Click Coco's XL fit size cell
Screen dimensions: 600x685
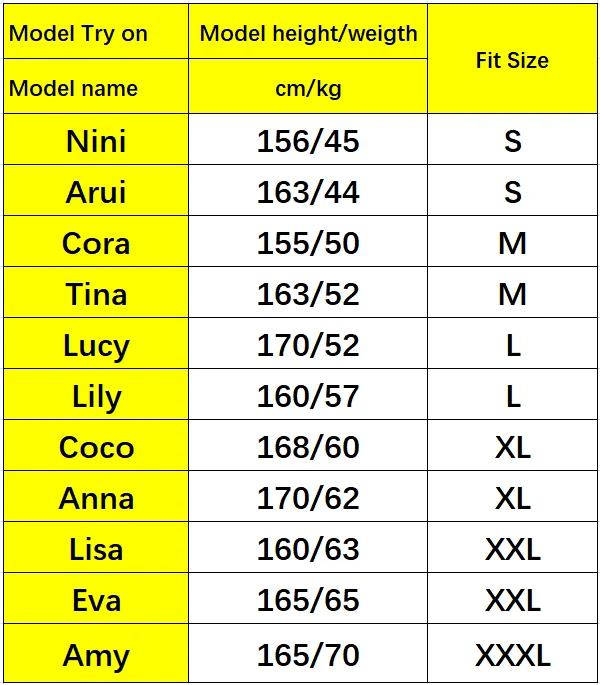click(x=512, y=446)
